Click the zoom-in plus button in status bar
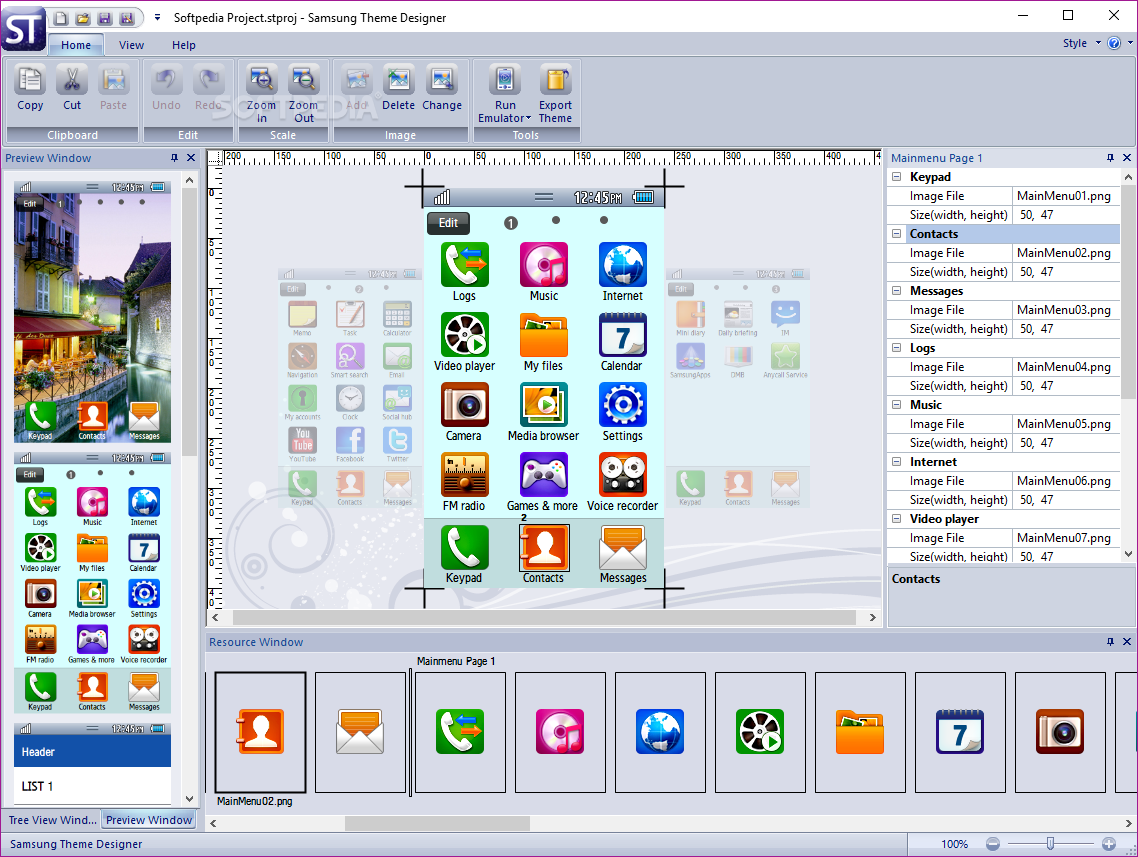1138x857 pixels. (x=1108, y=843)
